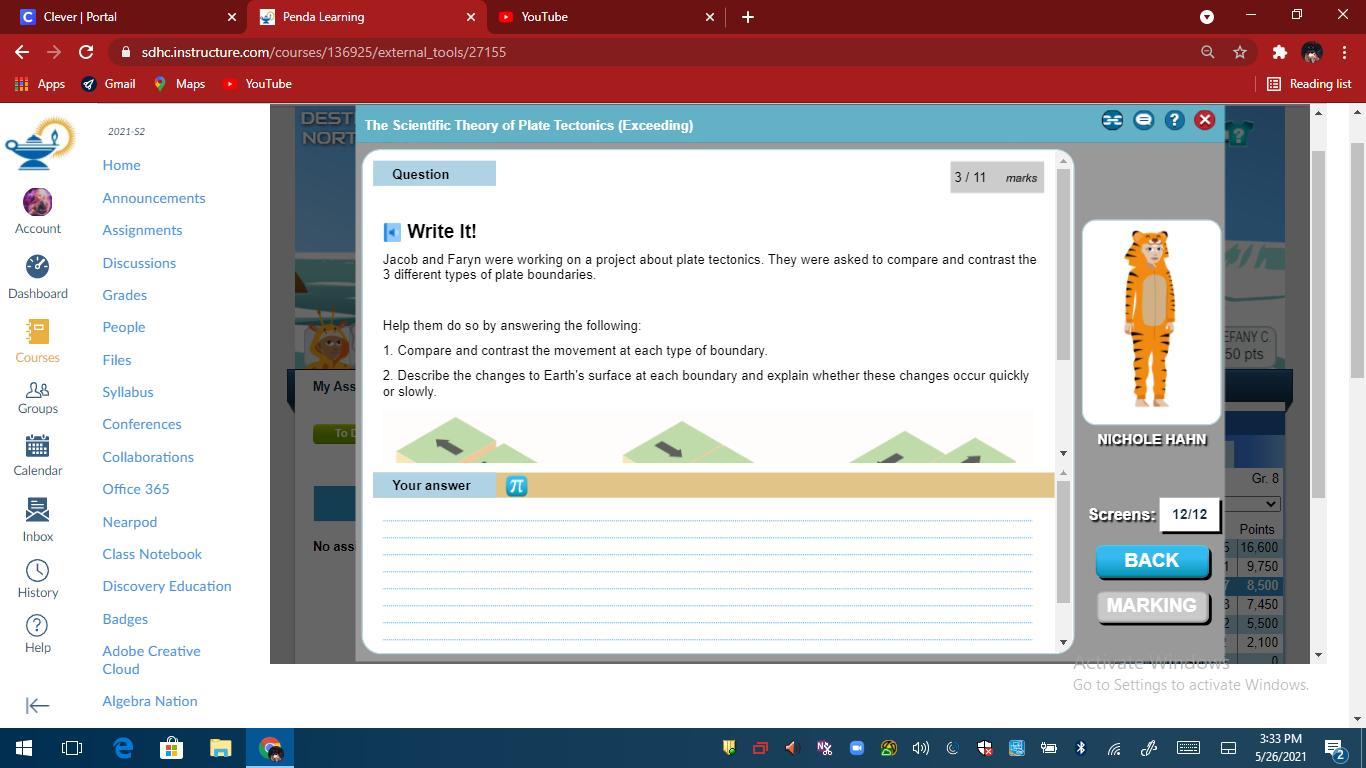1366x768 pixels.
Task: Click the settings sliders icon in header
Action: click(1112, 120)
